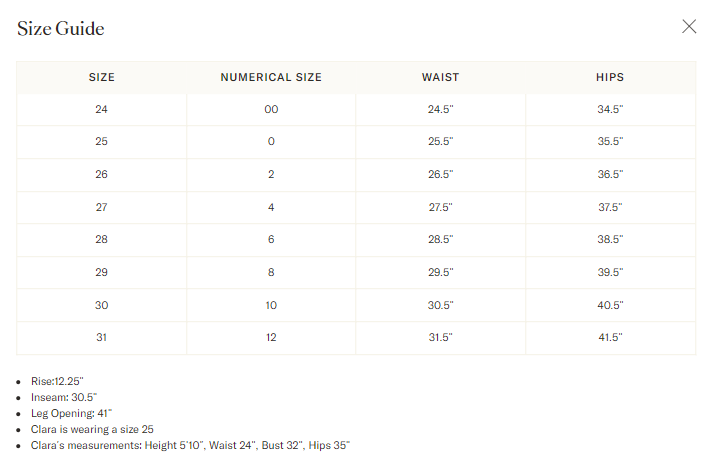Viewport: 714px width, 467px height.
Task: Select size 24 cell in table
Action: 102,109
